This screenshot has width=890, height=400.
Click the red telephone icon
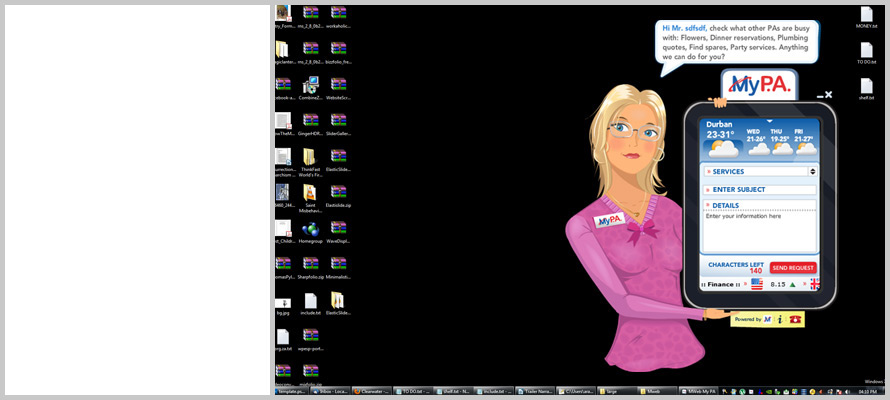tap(795, 319)
